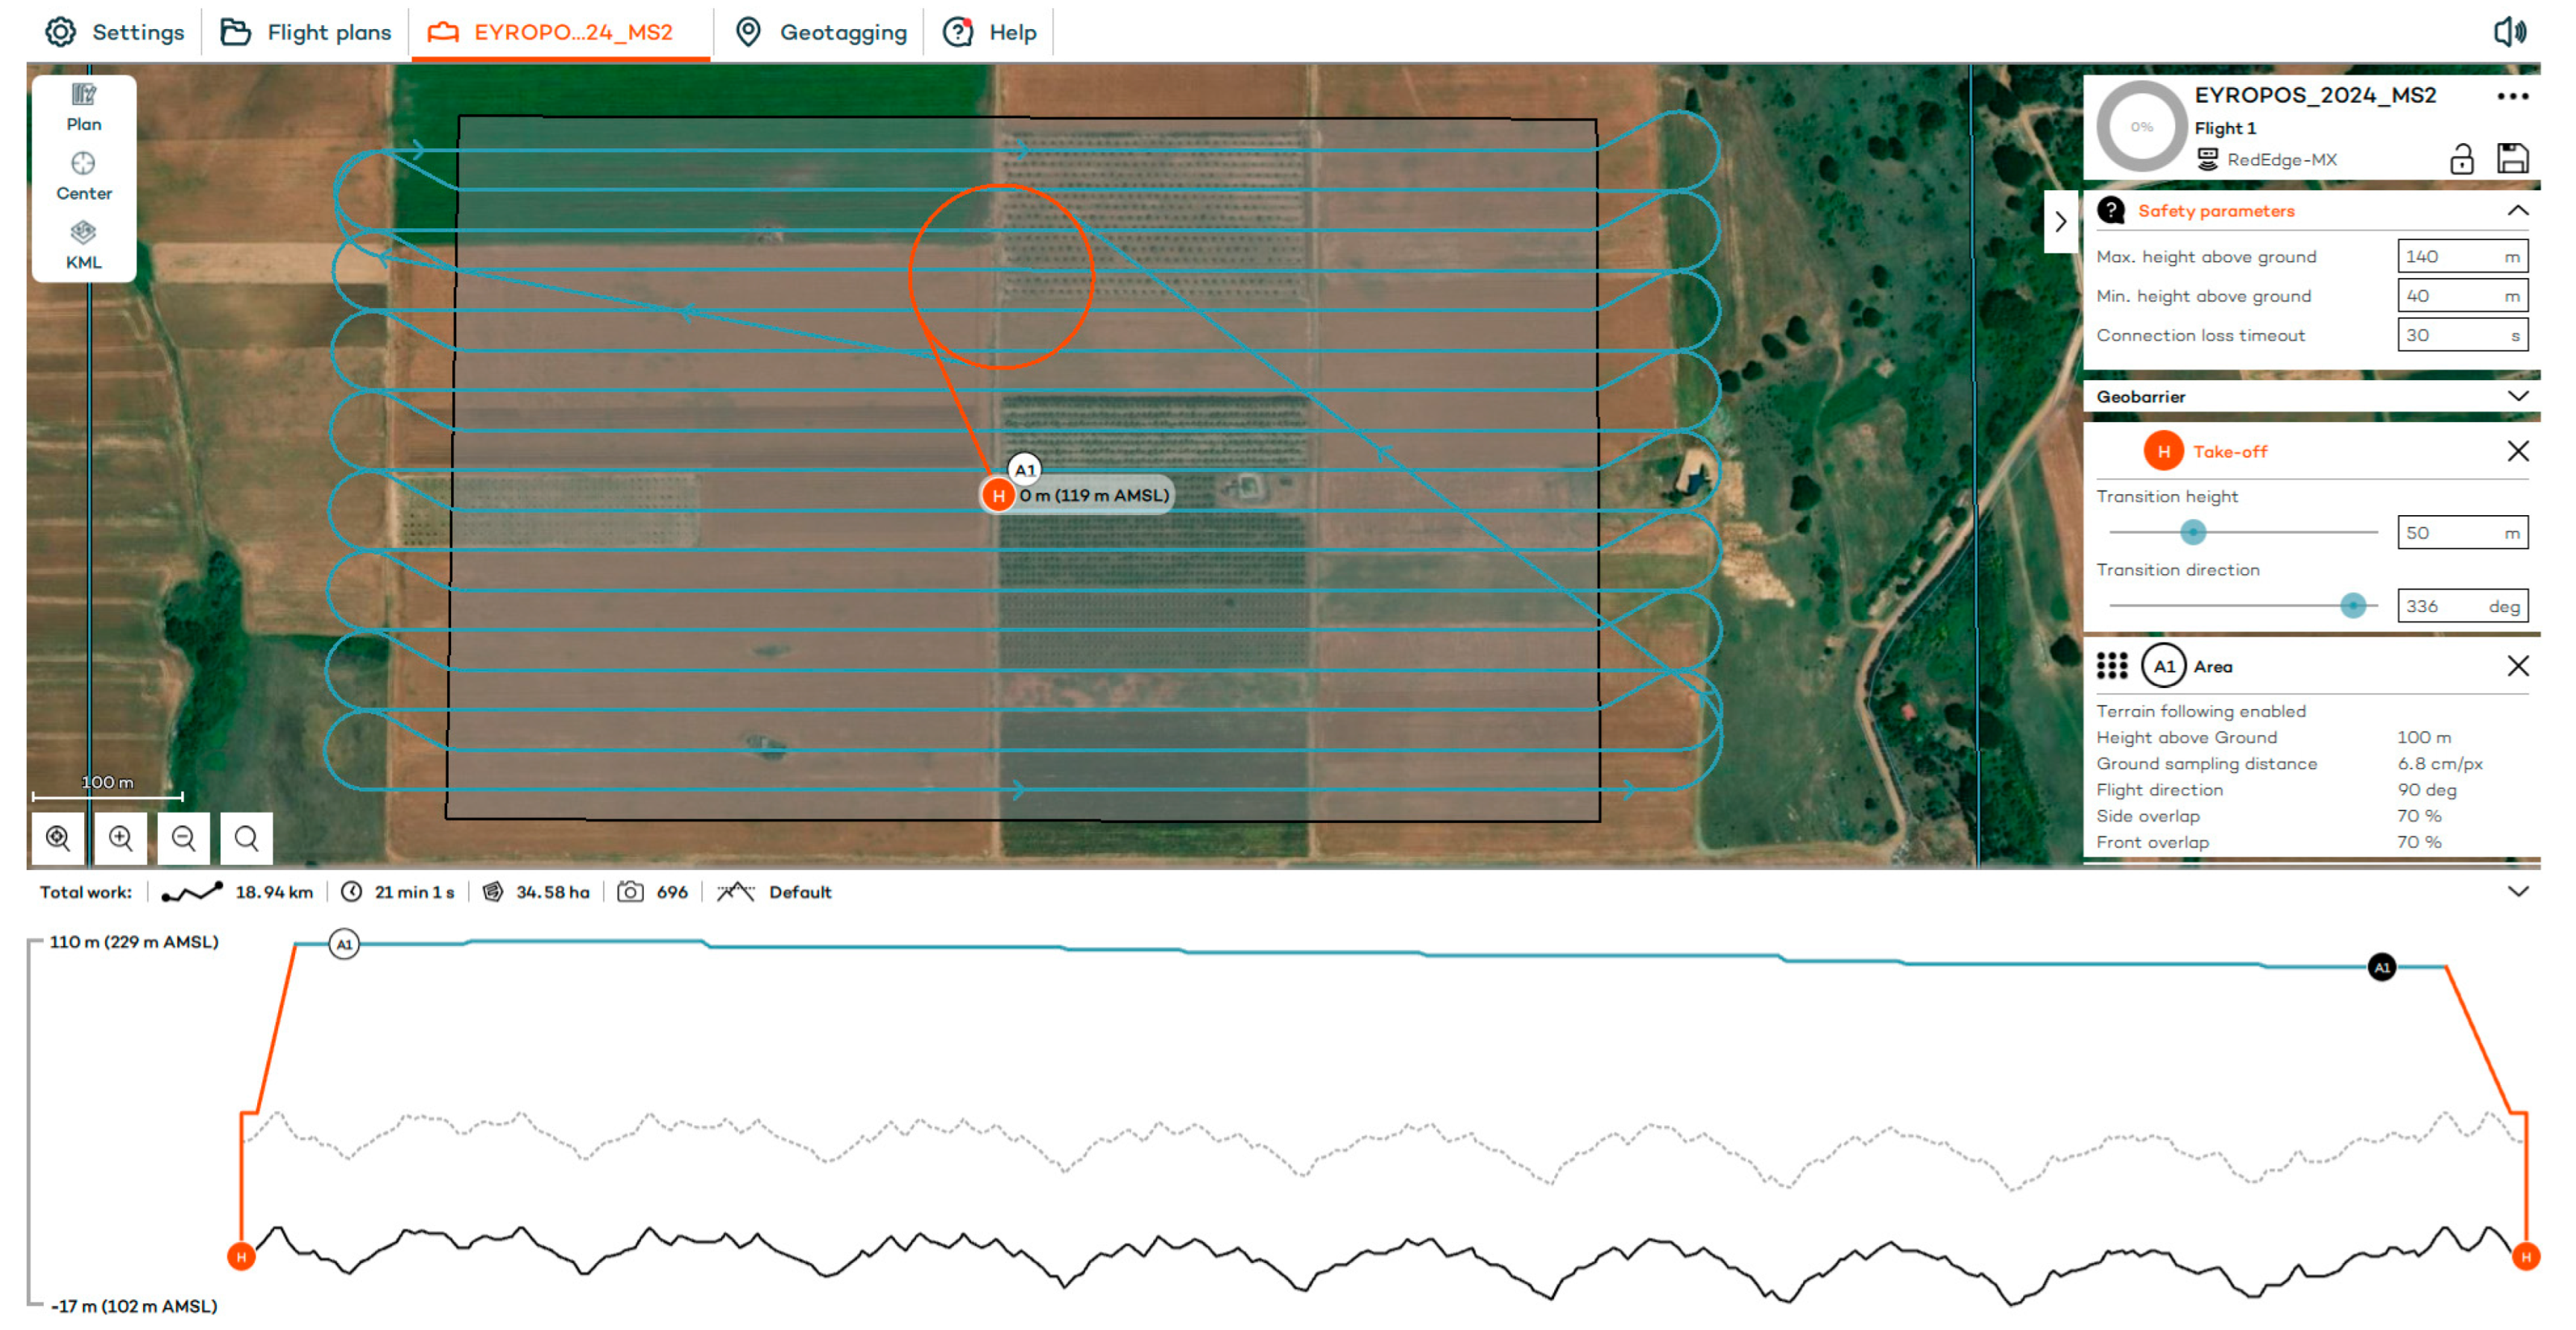Expand the Total work details bar
Screen dimensions: 2576x1330
(2519, 891)
